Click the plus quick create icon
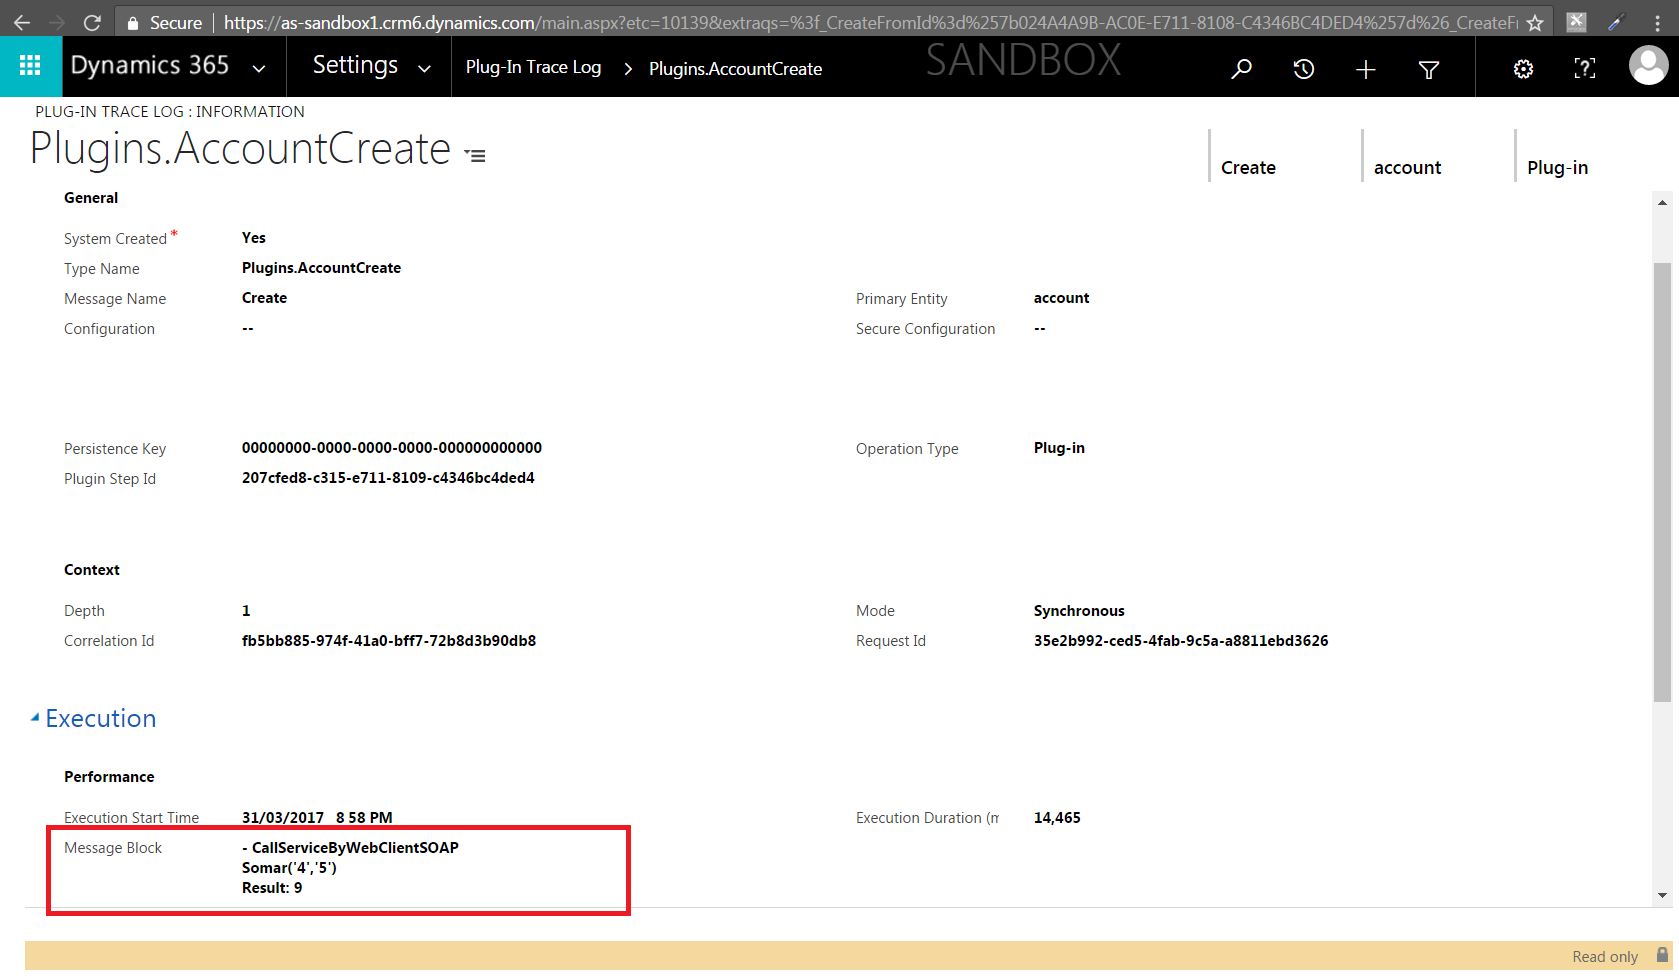Viewport: 1679px width, 978px height. coord(1365,69)
